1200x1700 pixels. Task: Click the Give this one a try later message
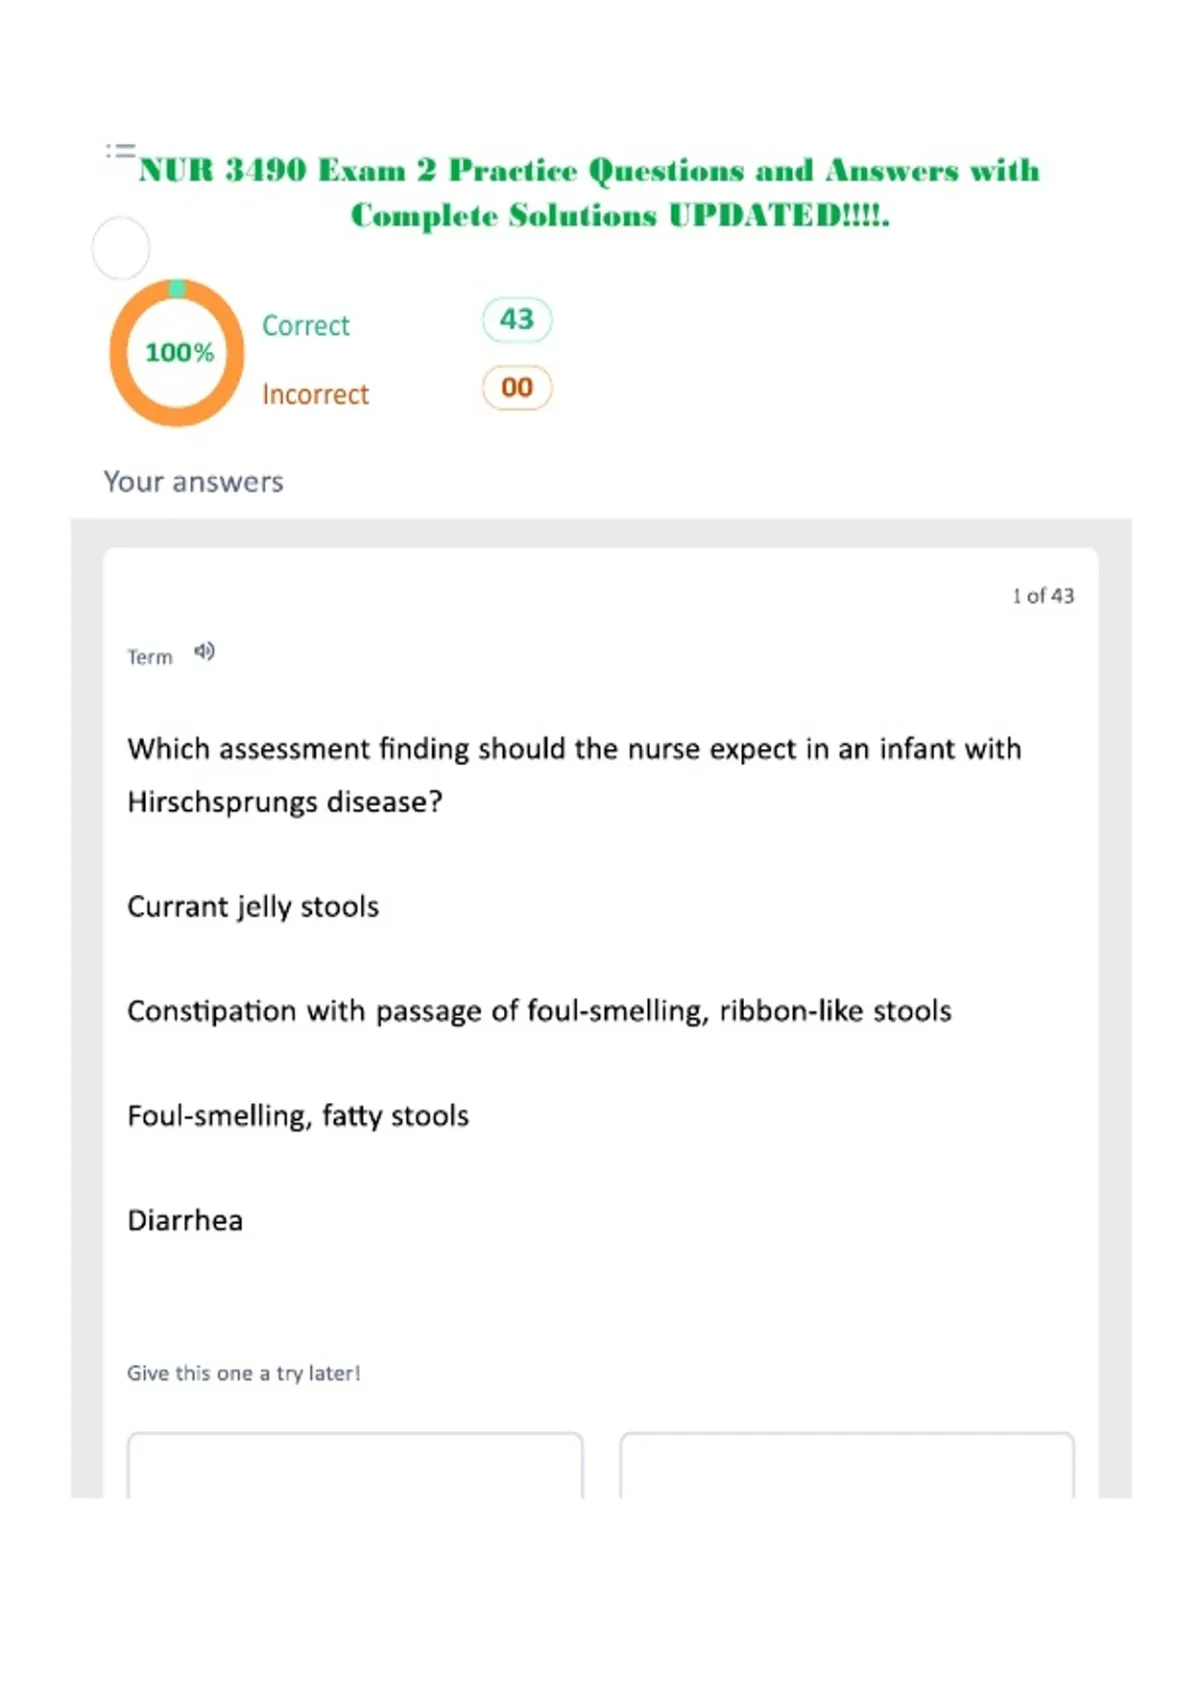tap(243, 1374)
